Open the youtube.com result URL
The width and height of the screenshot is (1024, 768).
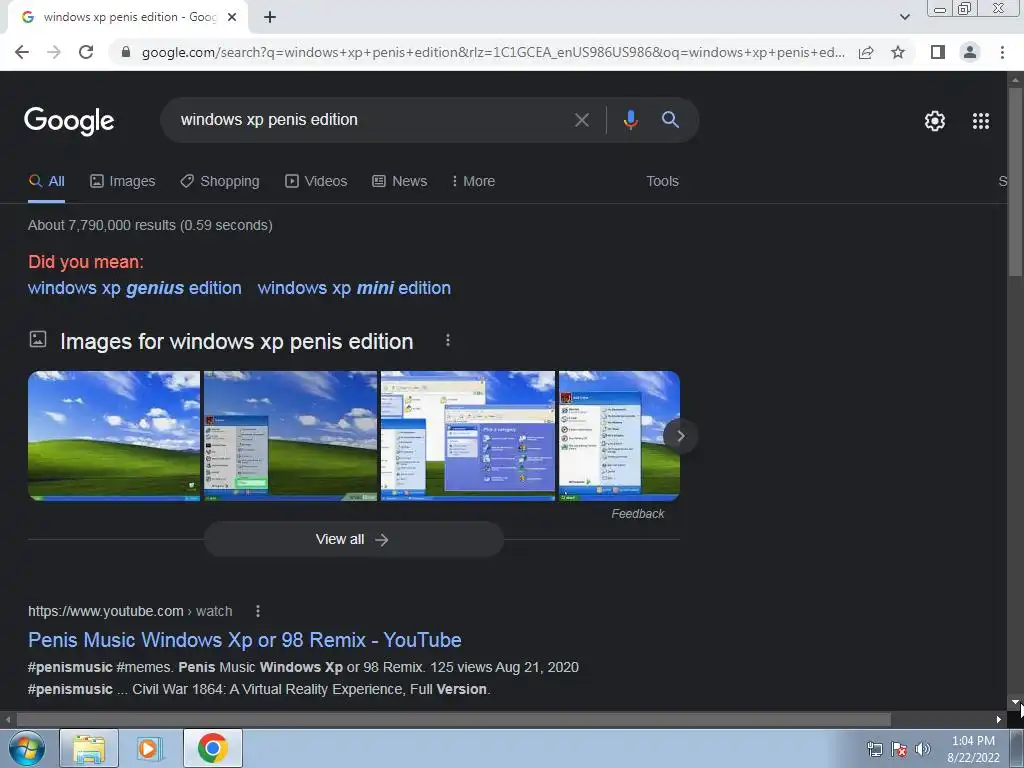tap(130, 611)
